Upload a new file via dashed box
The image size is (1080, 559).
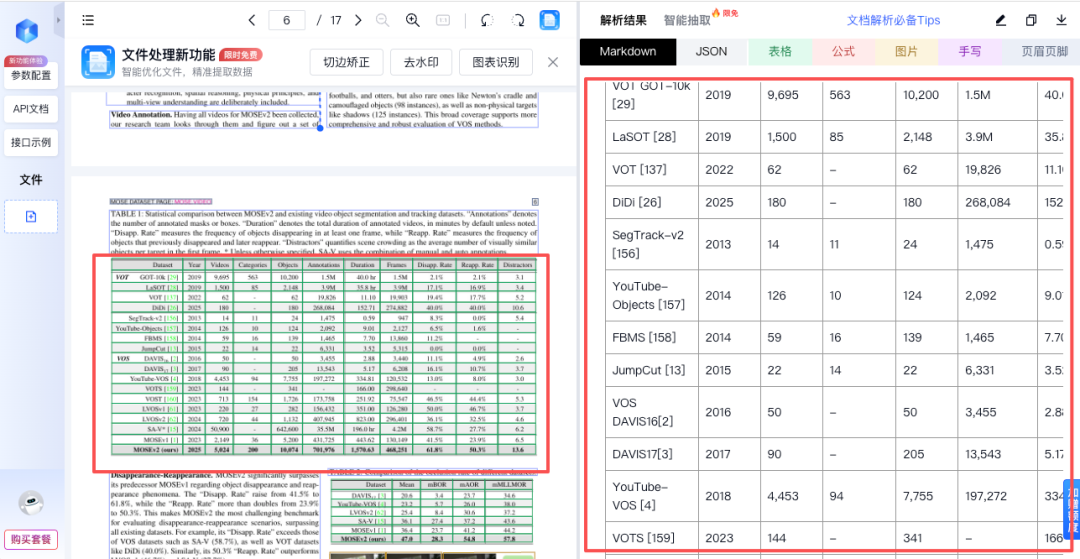tap(31, 217)
